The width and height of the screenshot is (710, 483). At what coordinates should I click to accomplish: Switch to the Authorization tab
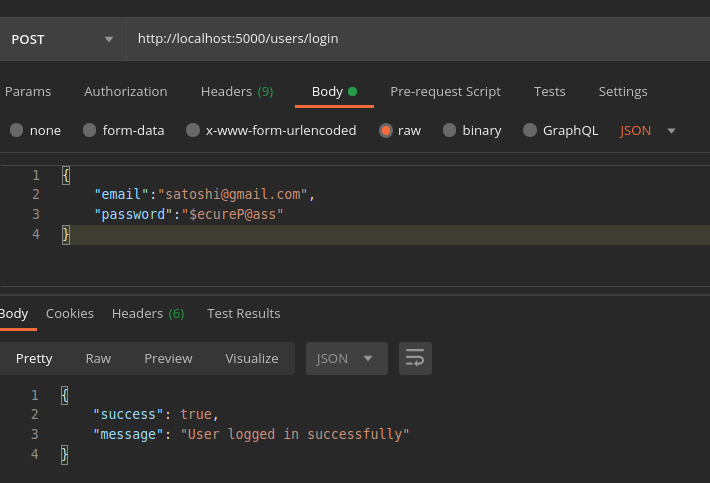coord(125,91)
